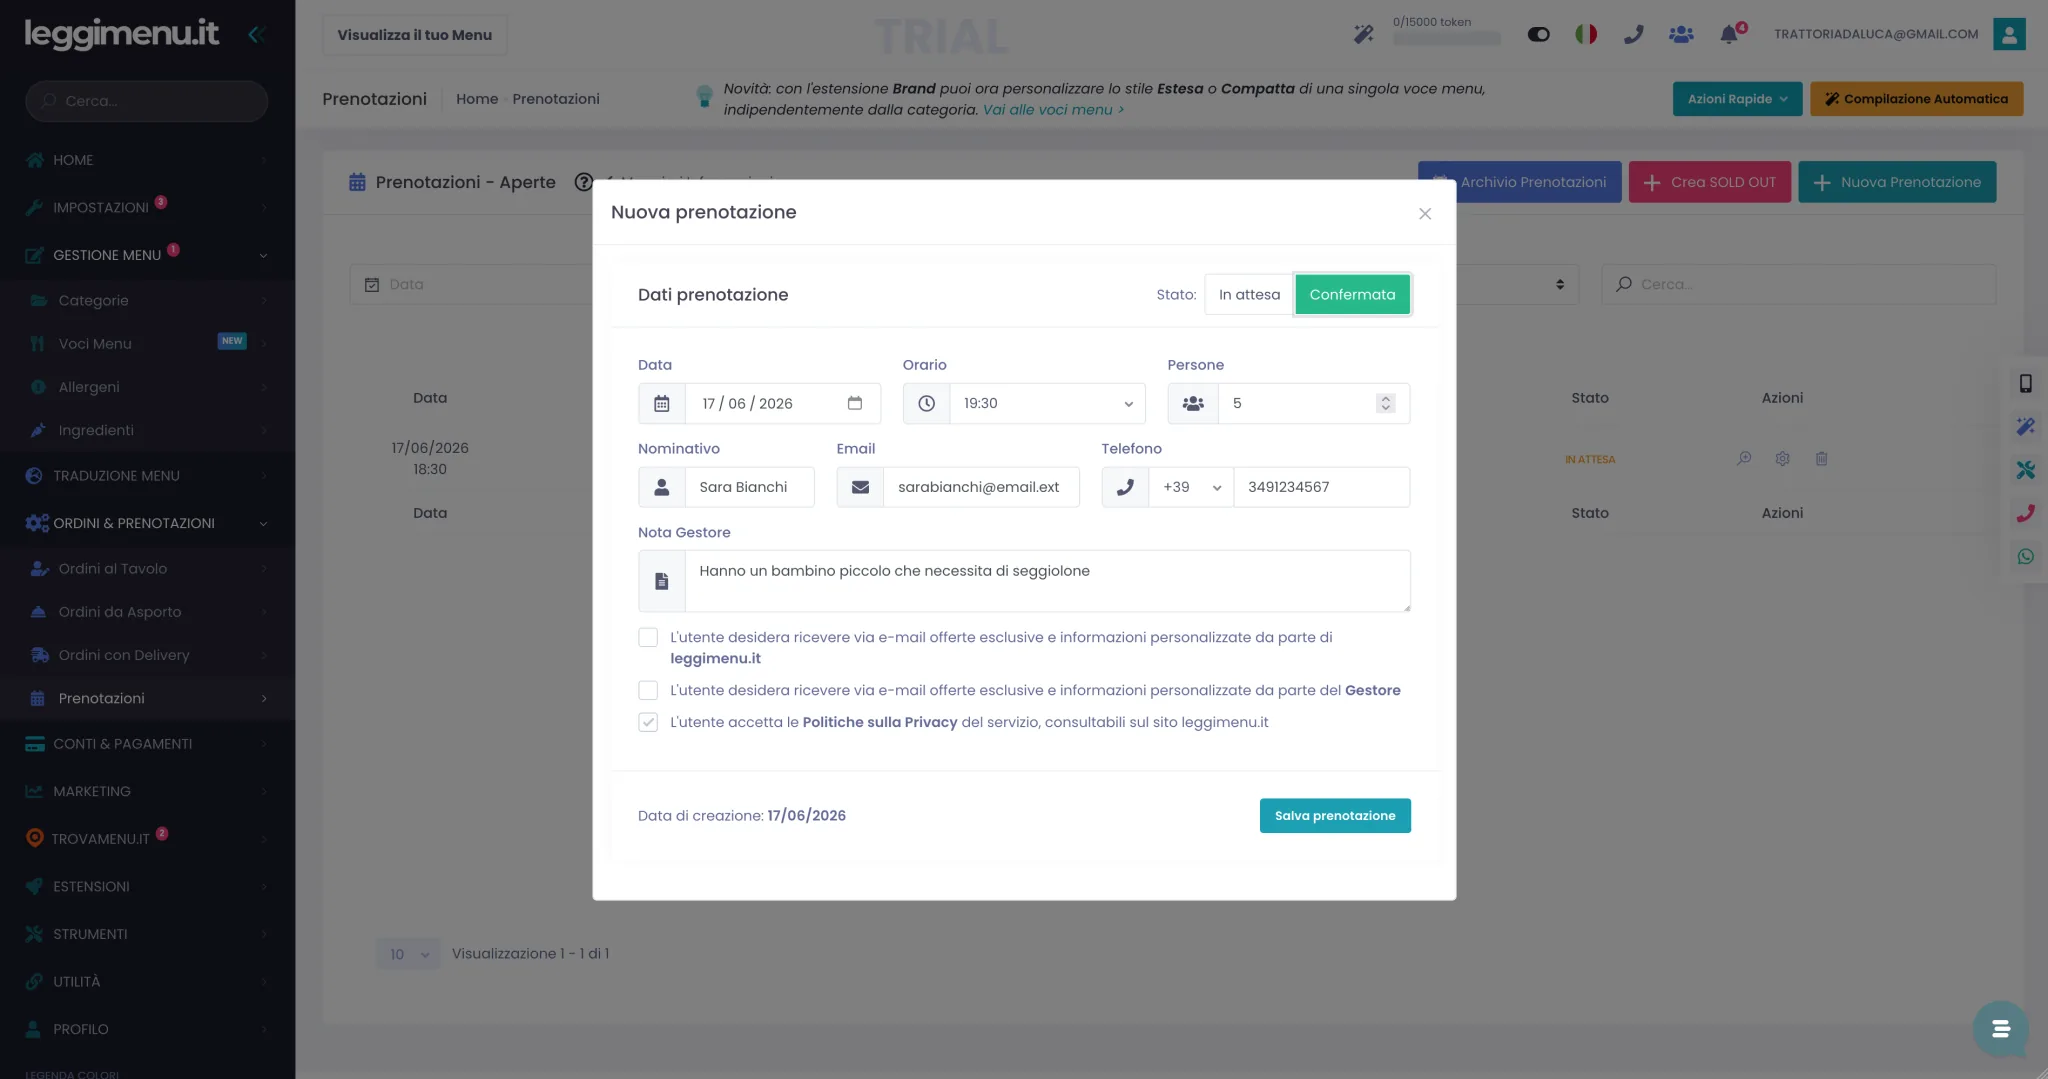2048x1079 pixels.
Task: Click the Telefono number field 3491234567
Action: [1321, 487]
